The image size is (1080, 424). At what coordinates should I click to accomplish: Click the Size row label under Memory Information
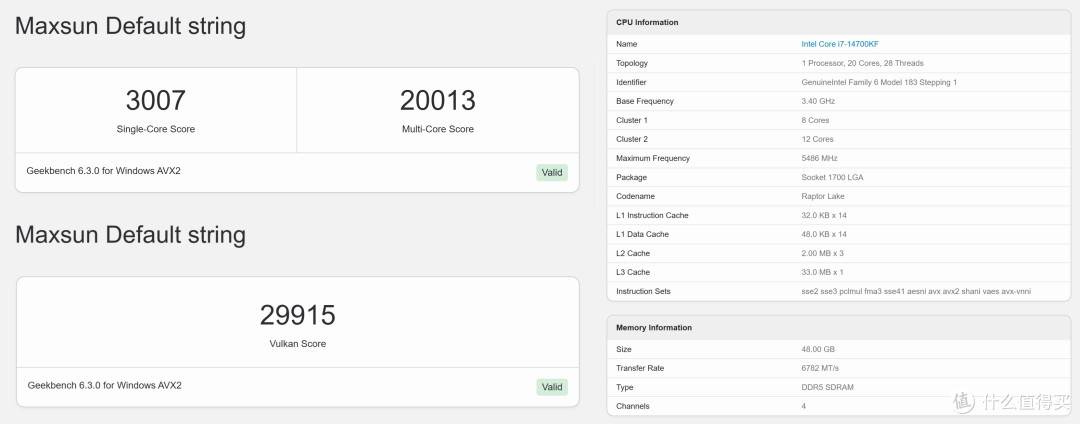coord(622,350)
